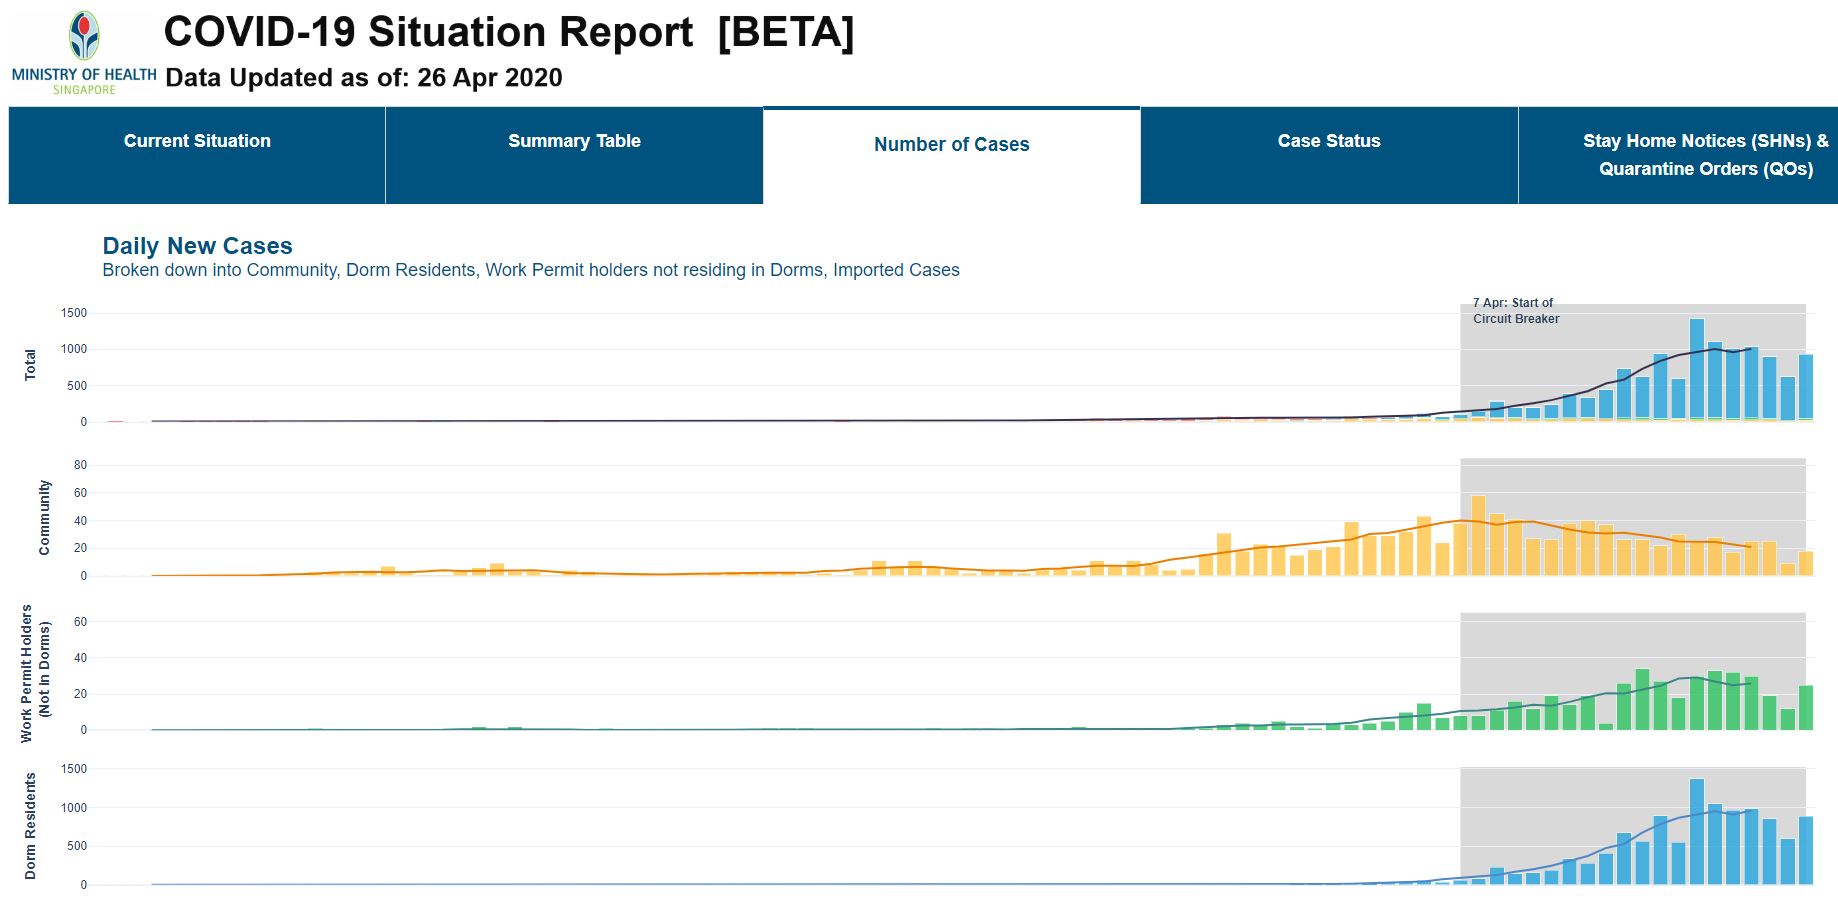Click the Dorm Residents y-axis label

(30, 825)
